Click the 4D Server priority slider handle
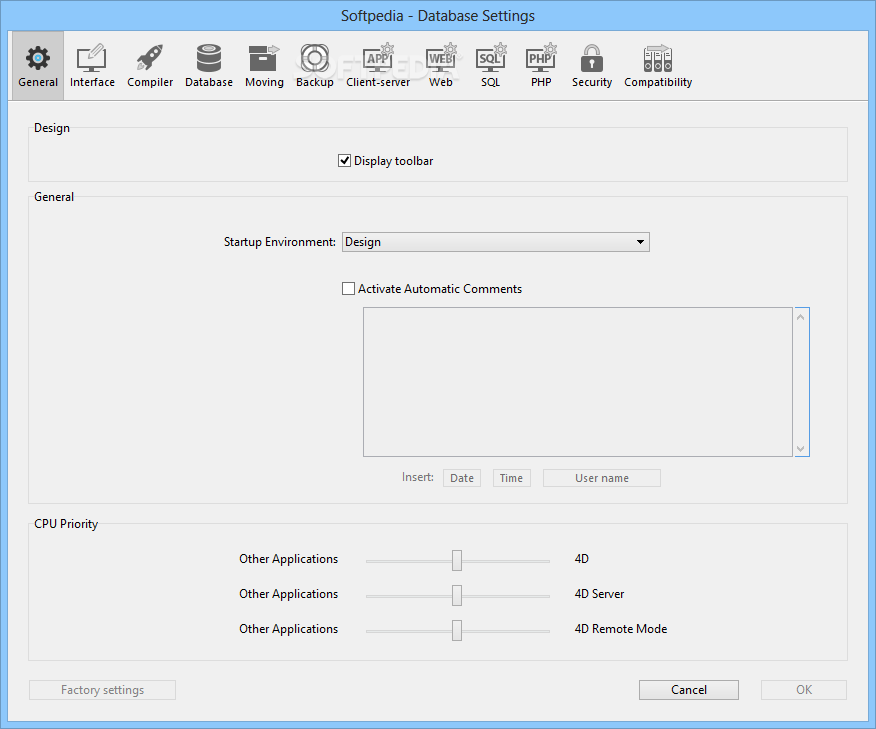 (x=457, y=595)
